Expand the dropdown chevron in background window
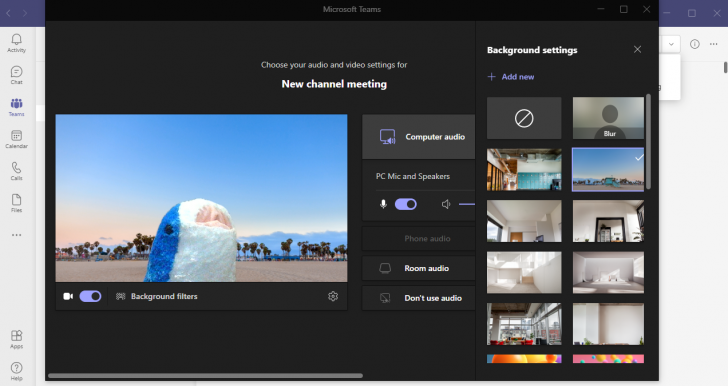728x386 pixels. pos(671,44)
